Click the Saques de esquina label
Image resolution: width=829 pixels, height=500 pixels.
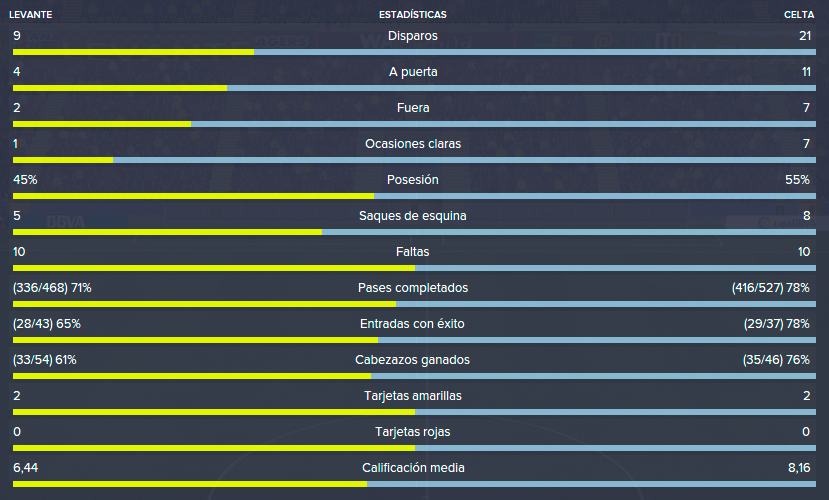(x=413, y=216)
